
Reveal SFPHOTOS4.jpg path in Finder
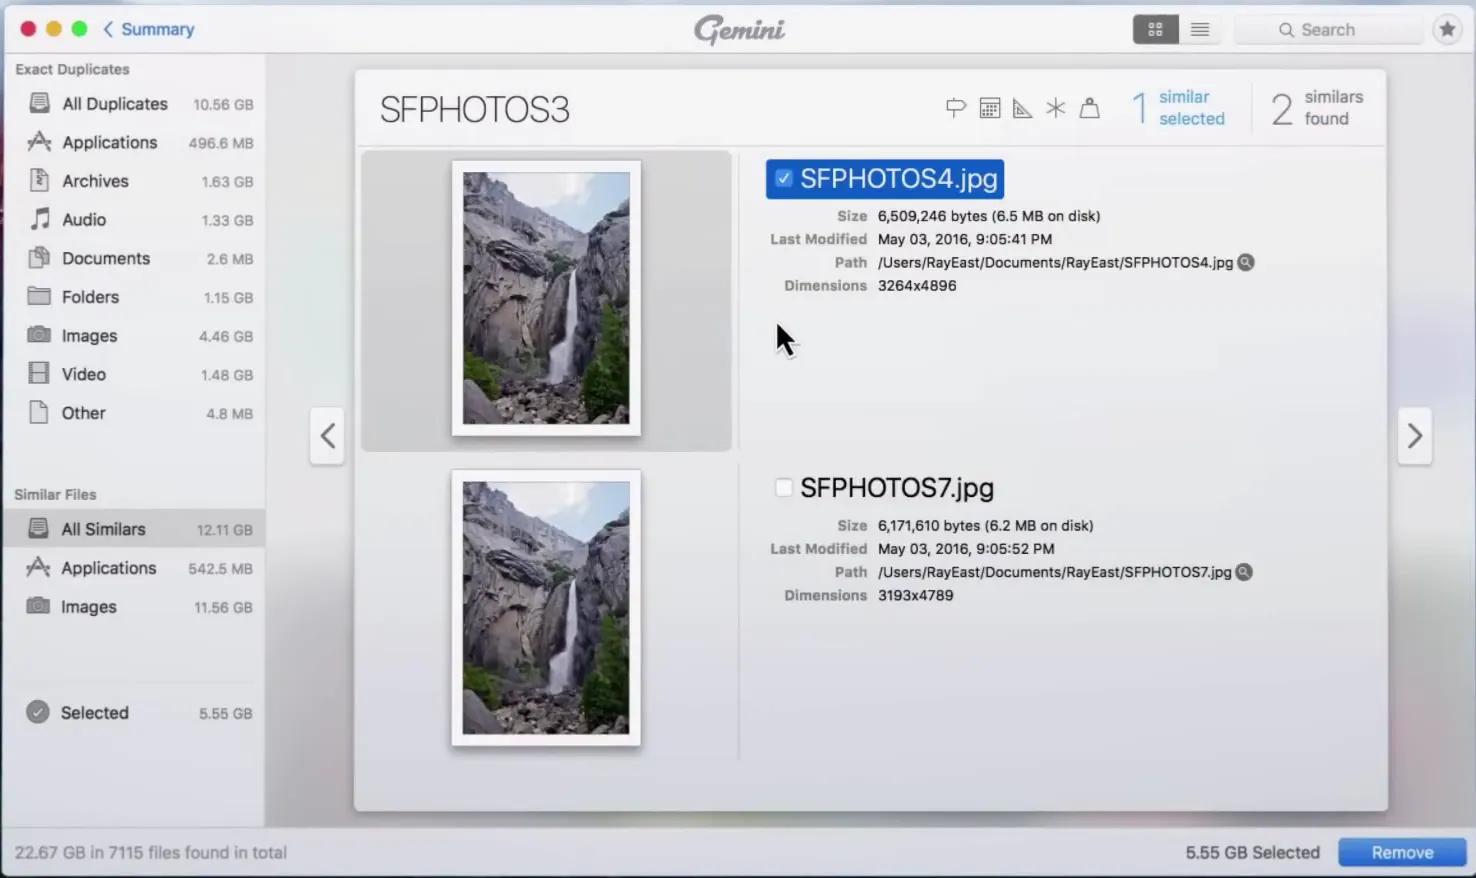(x=1246, y=263)
